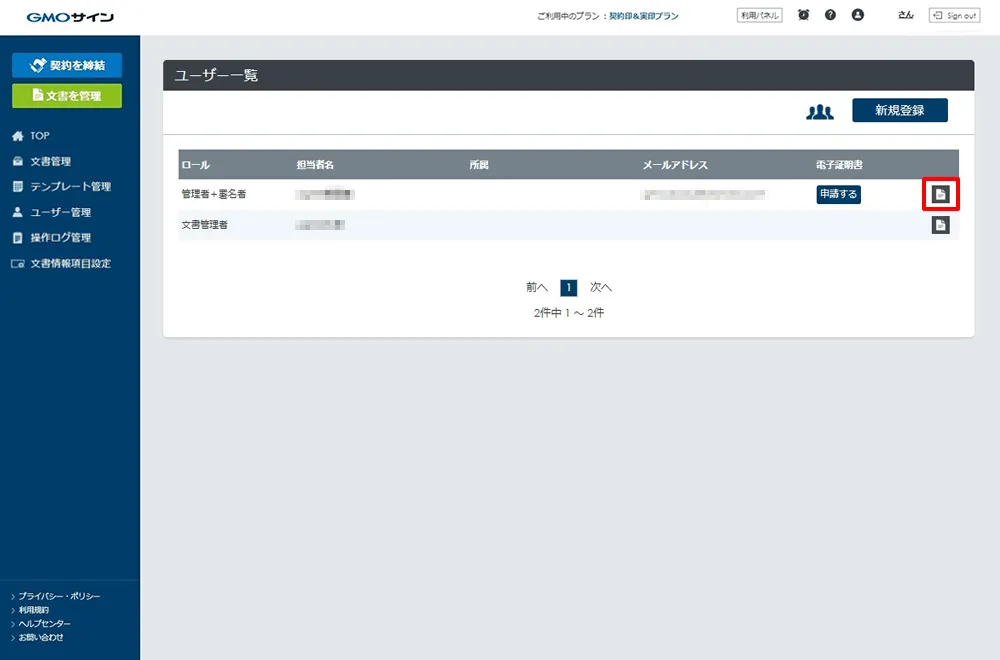The image size is (1000, 660).
Task: Click the user account avatar icon
Action: (x=857, y=16)
